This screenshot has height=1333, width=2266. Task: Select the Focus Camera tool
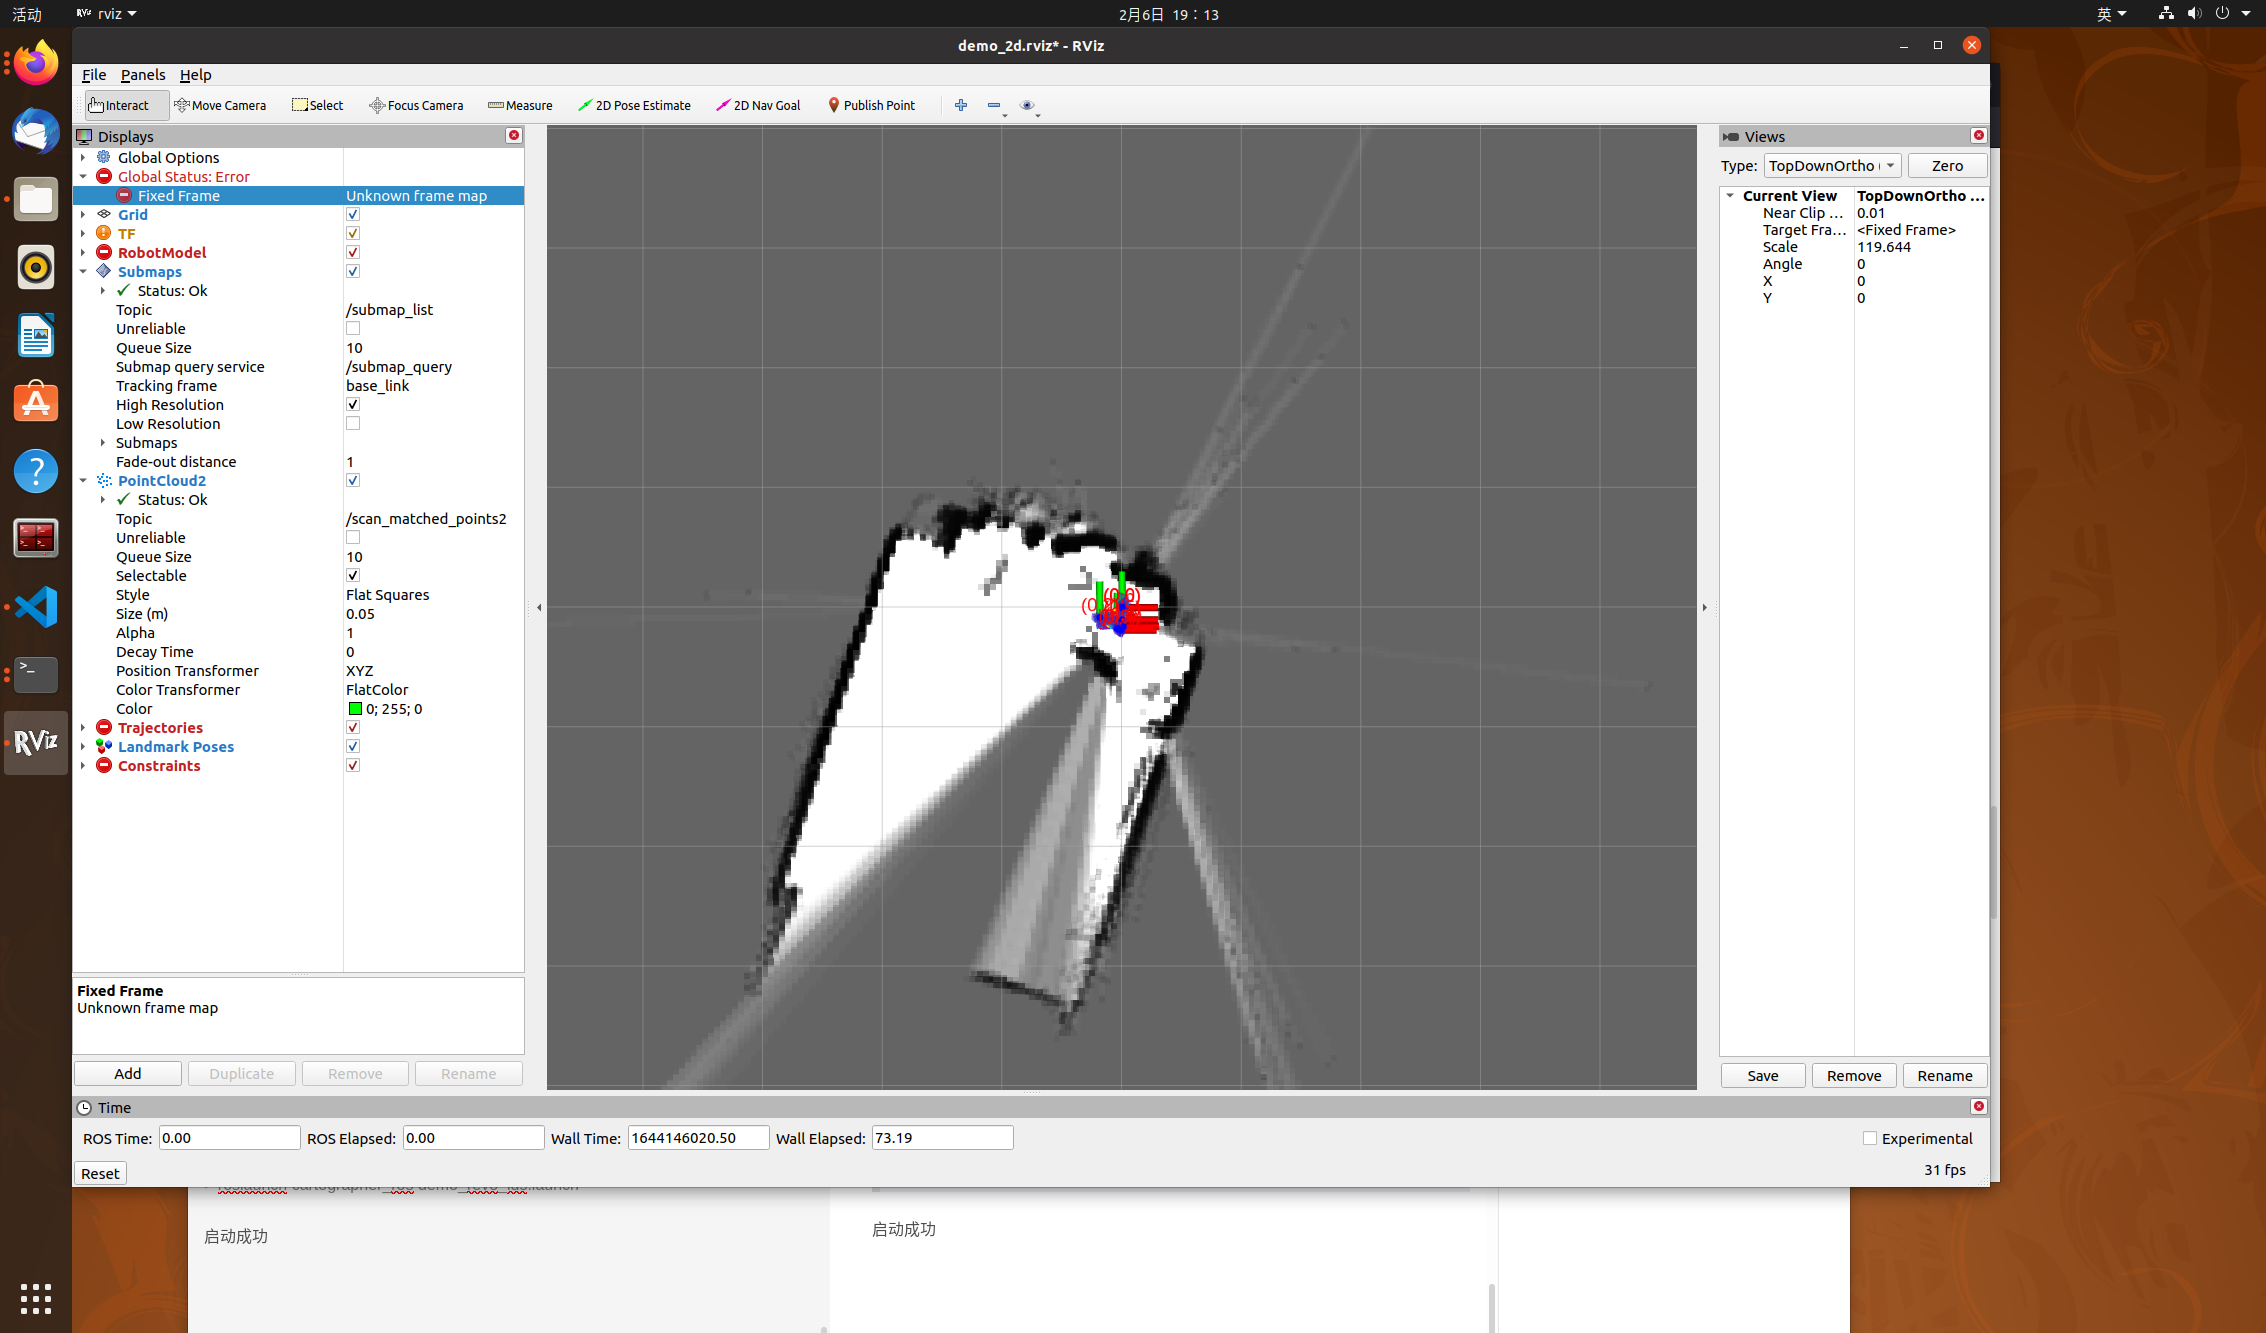click(416, 105)
